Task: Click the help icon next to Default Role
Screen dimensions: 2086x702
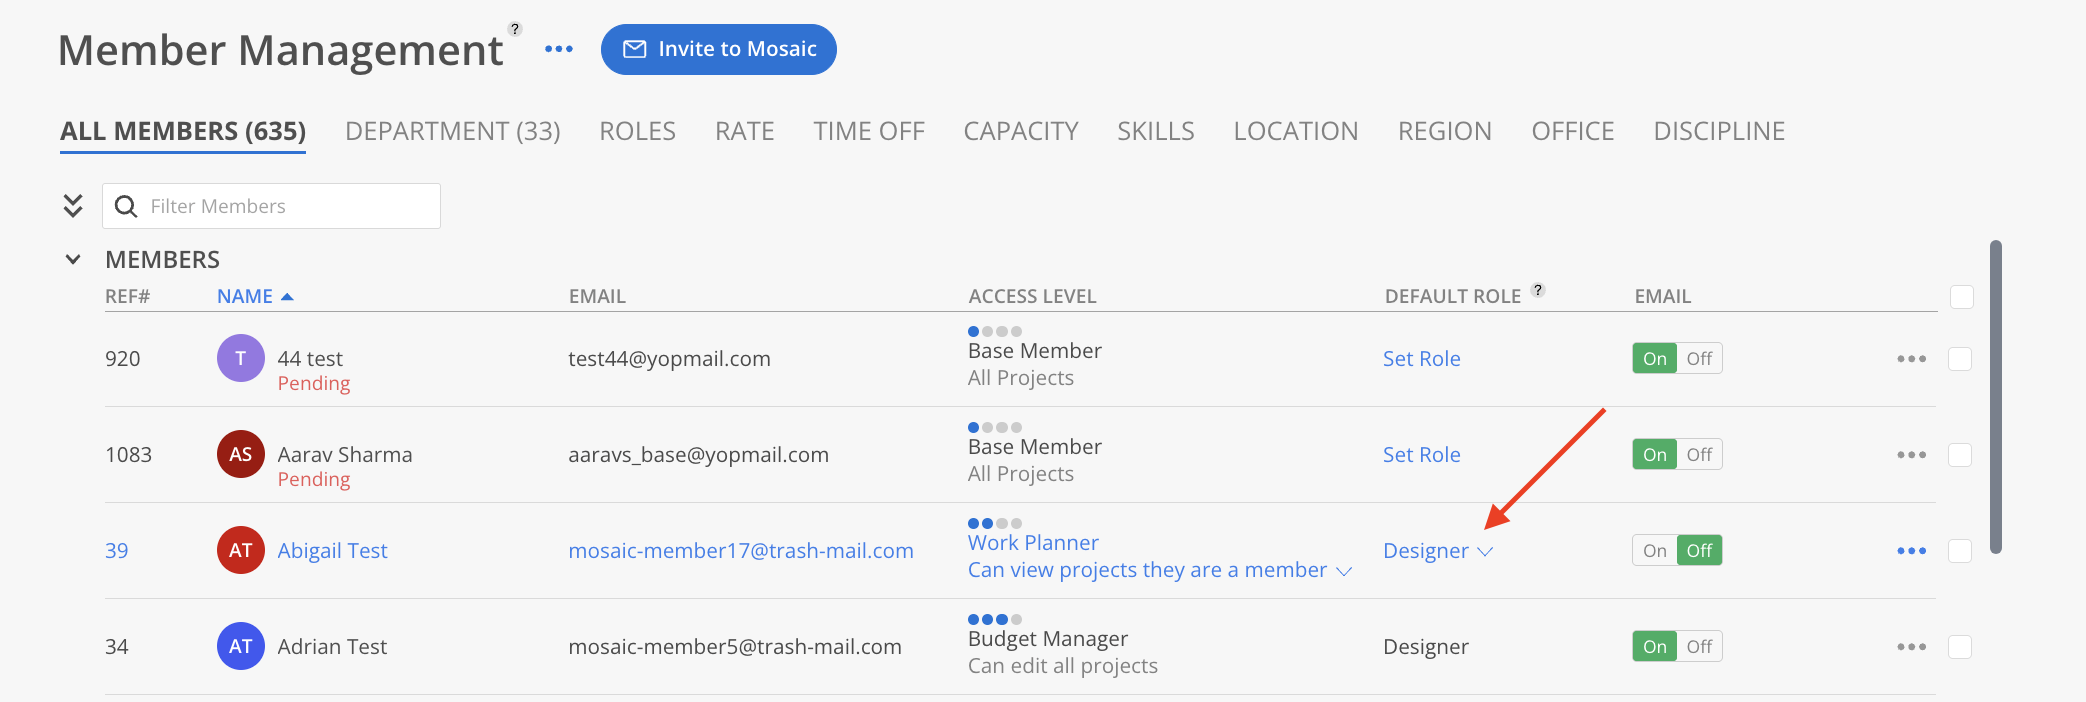Action: (1538, 290)
